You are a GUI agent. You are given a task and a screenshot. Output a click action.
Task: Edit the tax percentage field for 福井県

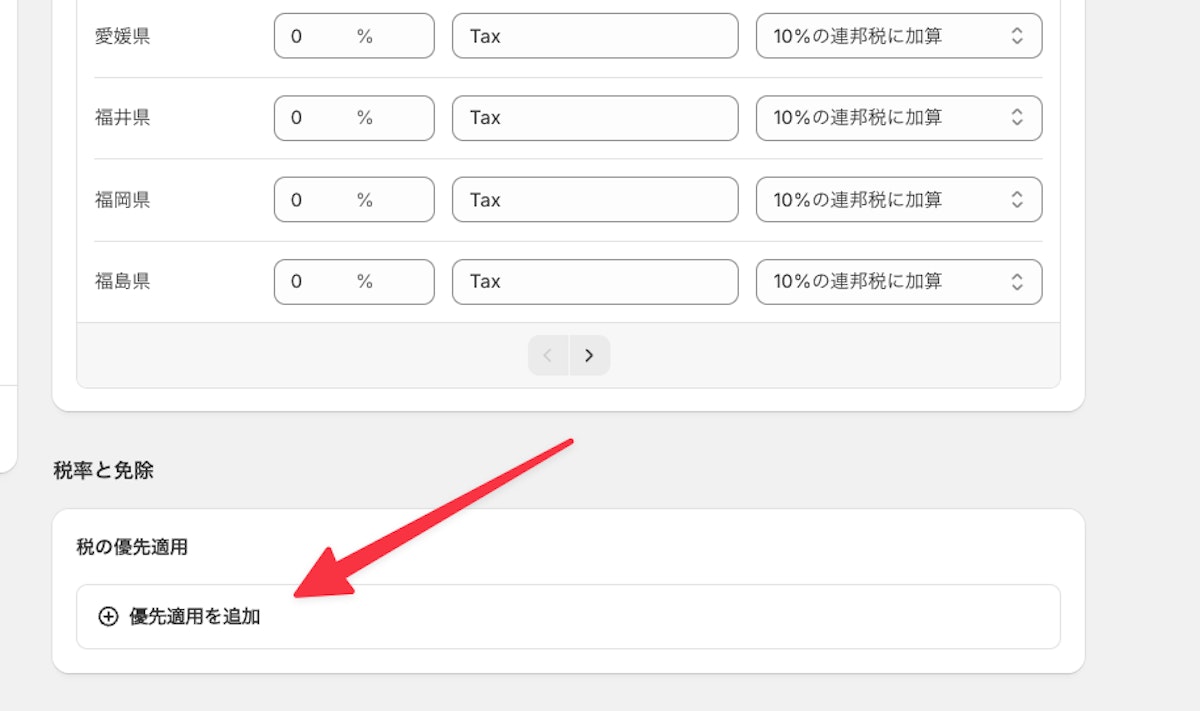tap(340, 117)
